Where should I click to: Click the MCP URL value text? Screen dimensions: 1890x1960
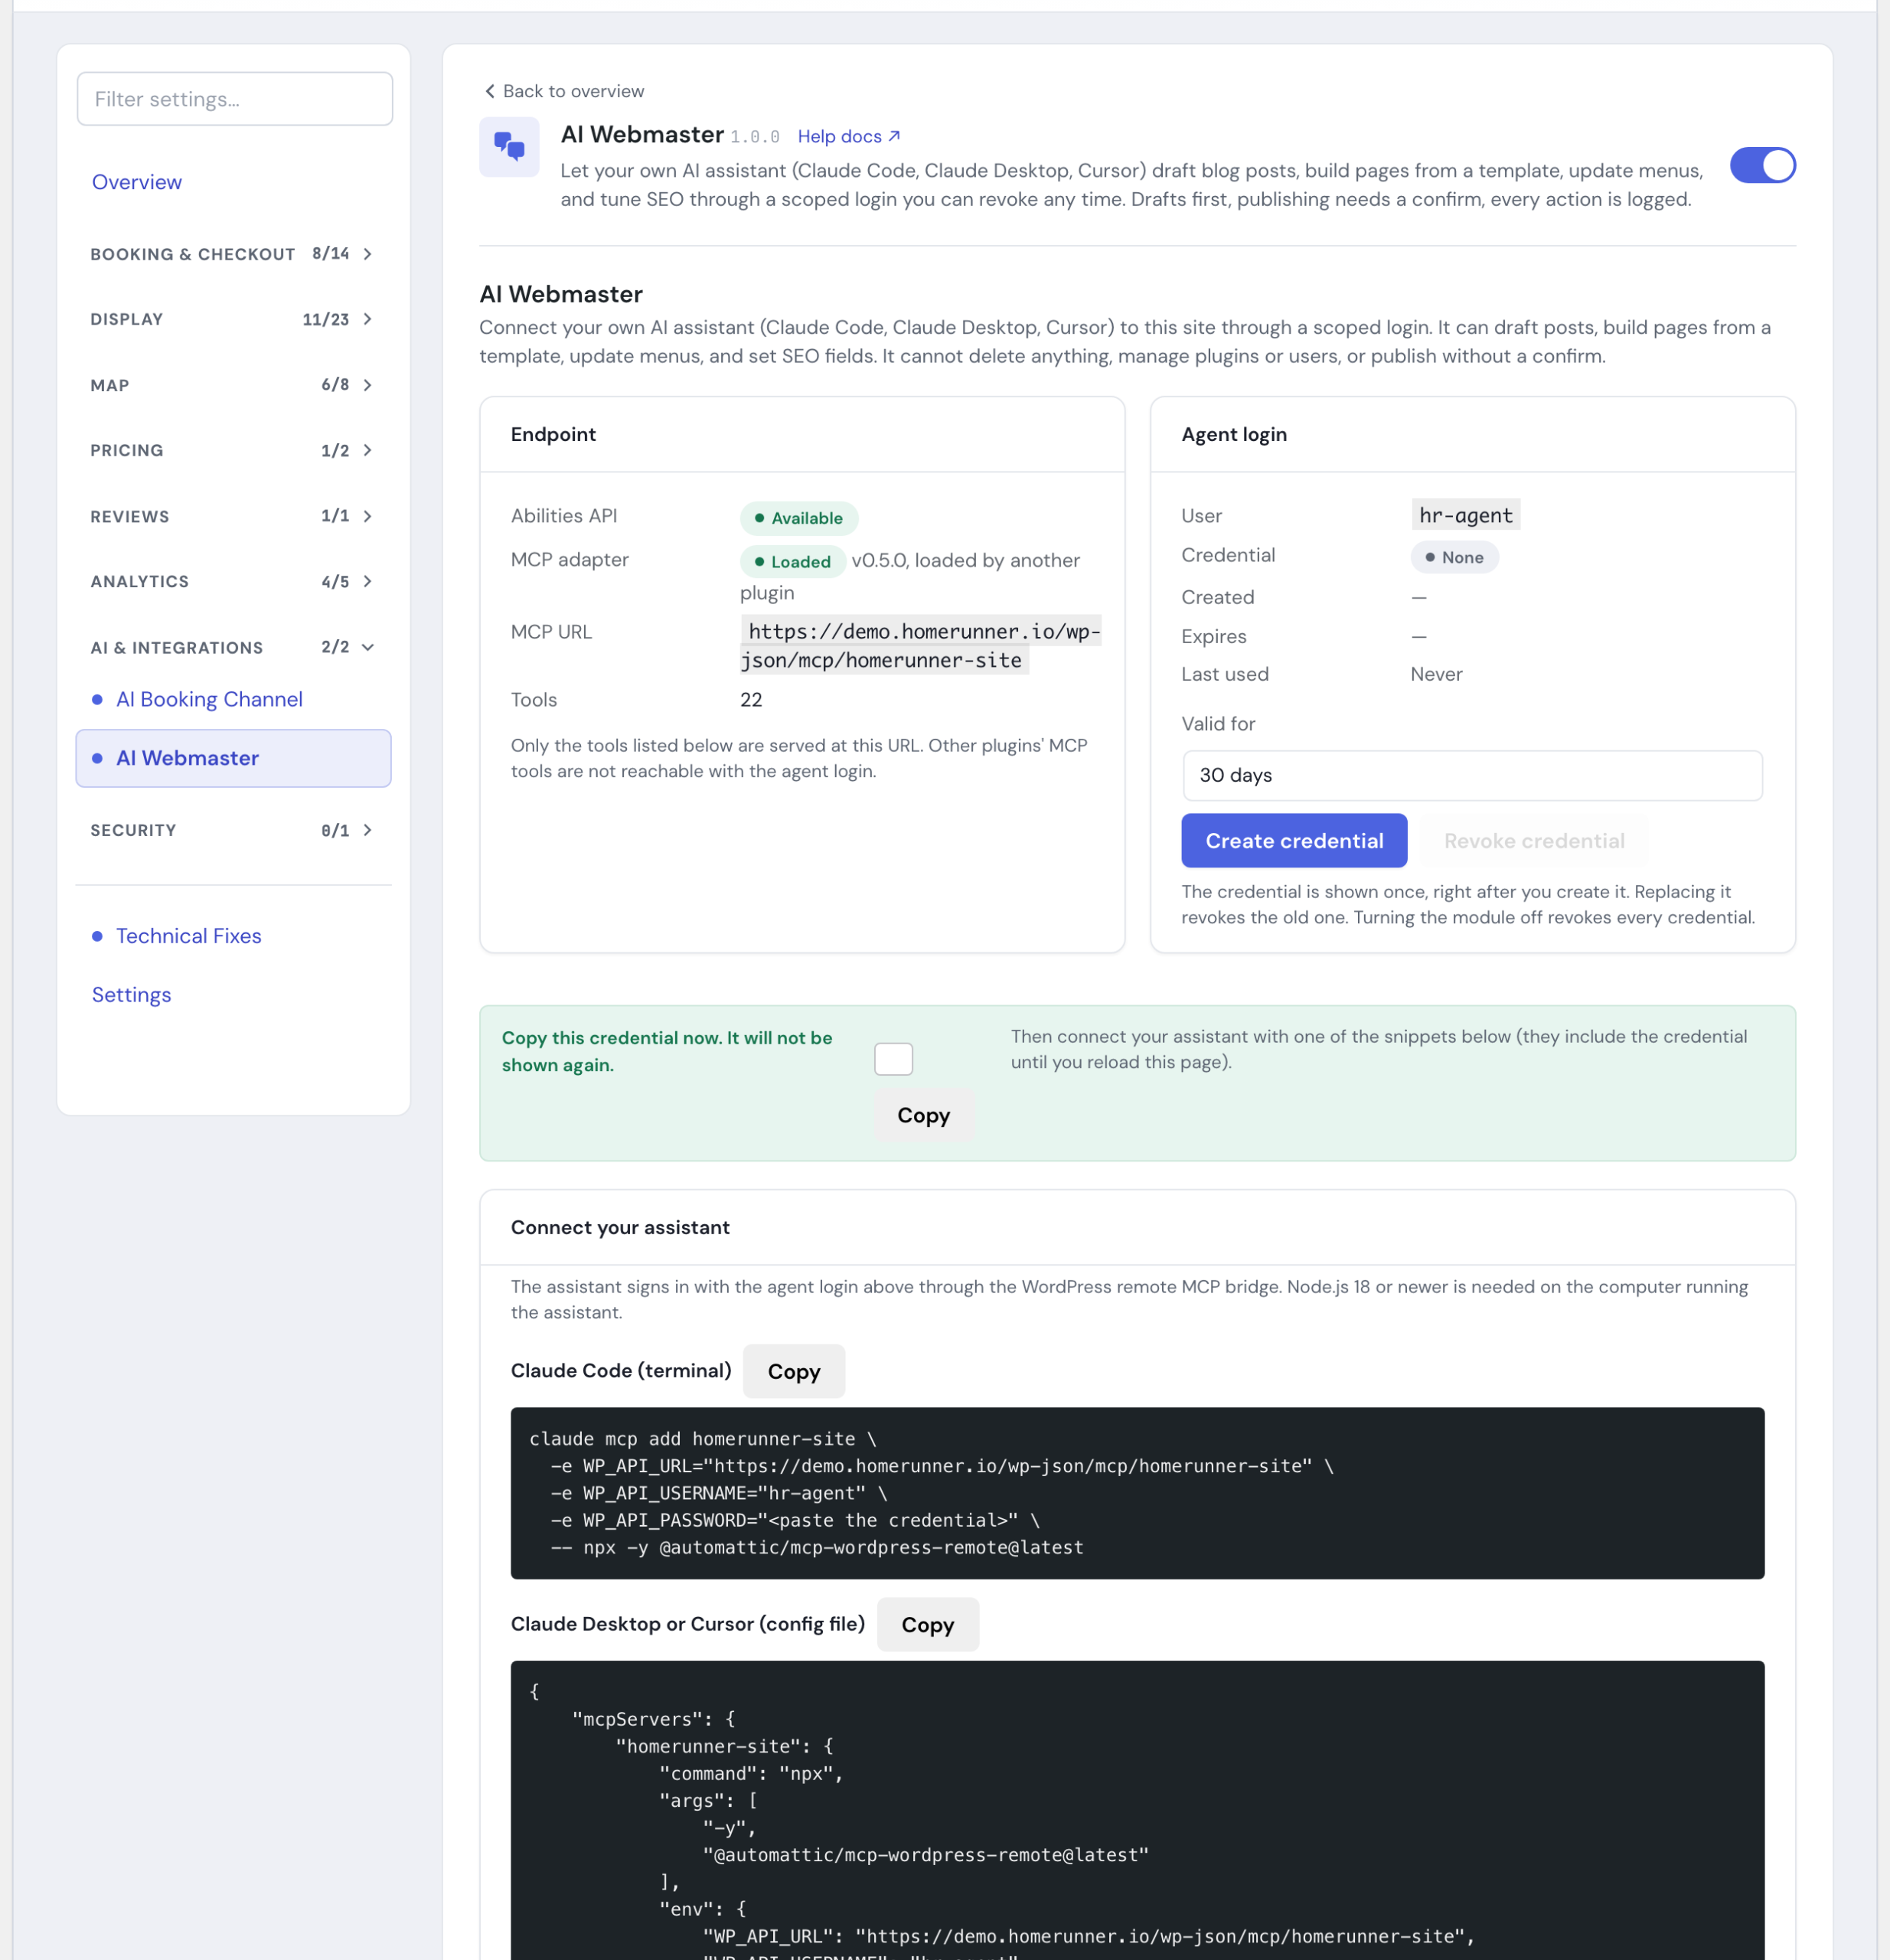coord(920,646)
